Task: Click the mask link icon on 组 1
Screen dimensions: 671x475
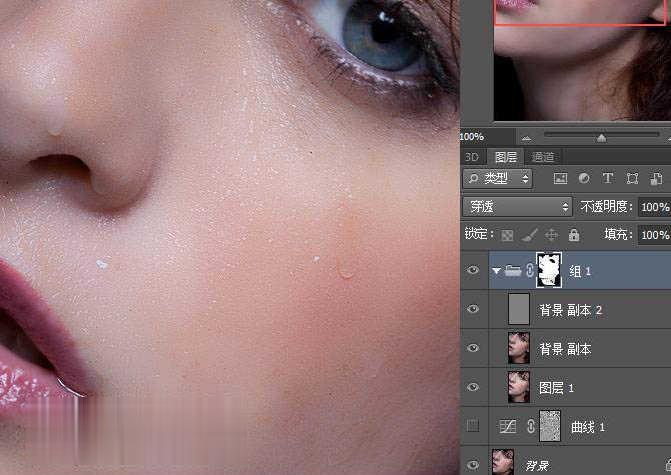Action: pyautogui.click(x=530, y=270)
